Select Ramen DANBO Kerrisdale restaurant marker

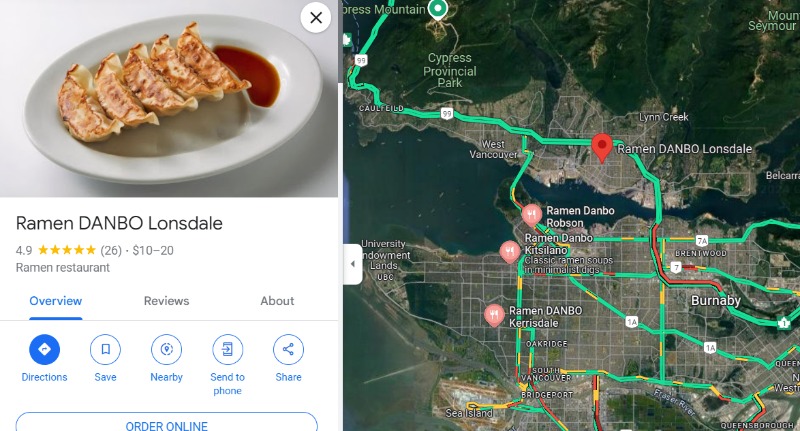(494, 315)
